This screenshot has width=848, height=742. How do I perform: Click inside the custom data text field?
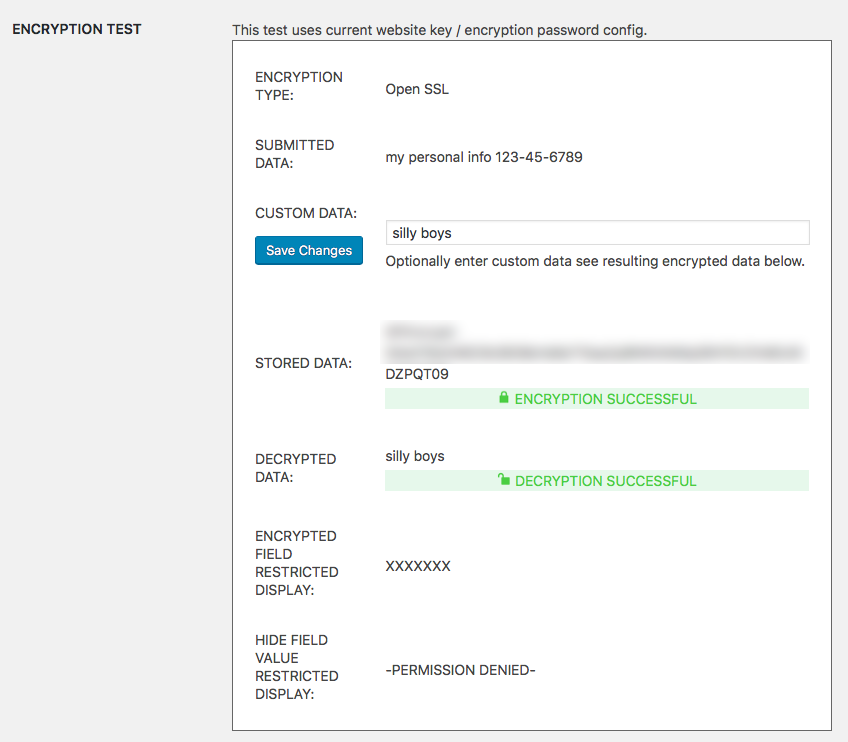pos(597,232)
